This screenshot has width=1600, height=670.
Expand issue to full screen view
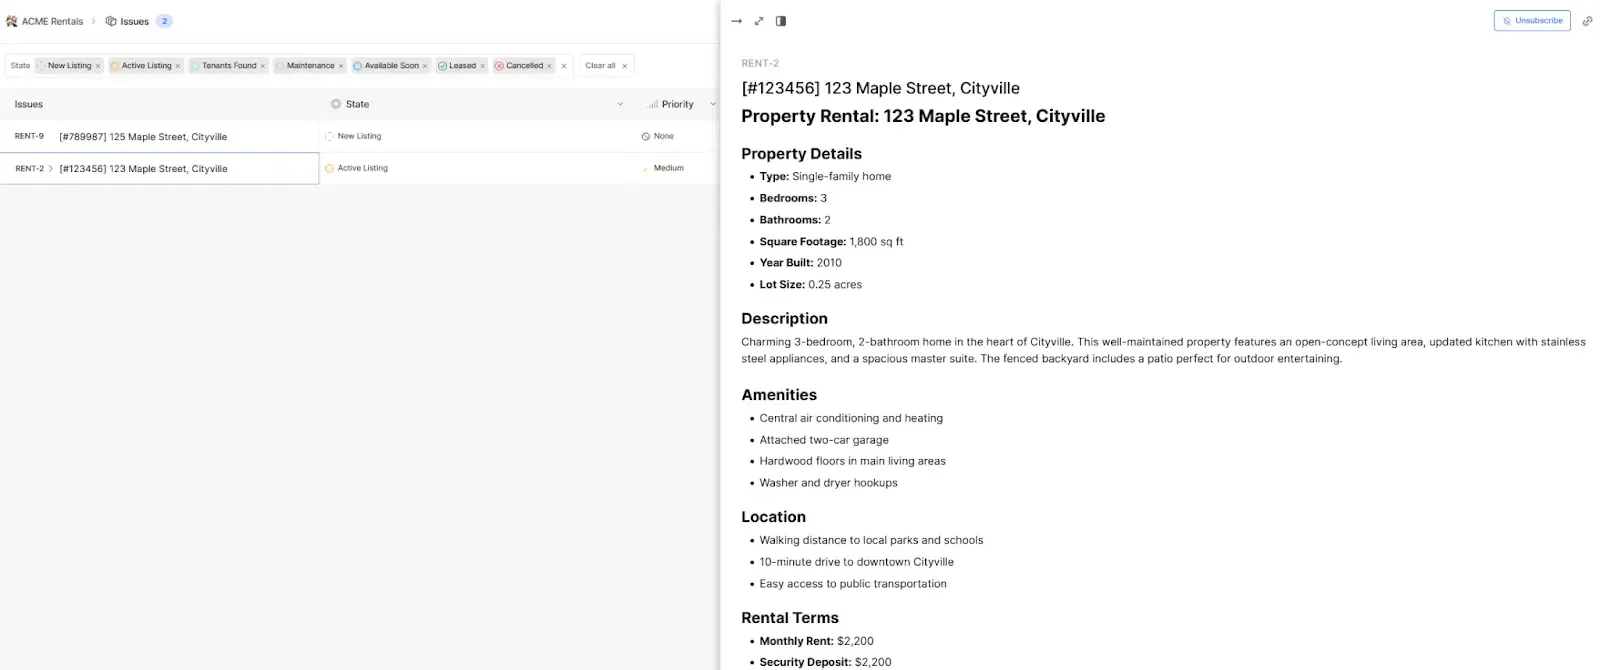click(x=759, y=21)
